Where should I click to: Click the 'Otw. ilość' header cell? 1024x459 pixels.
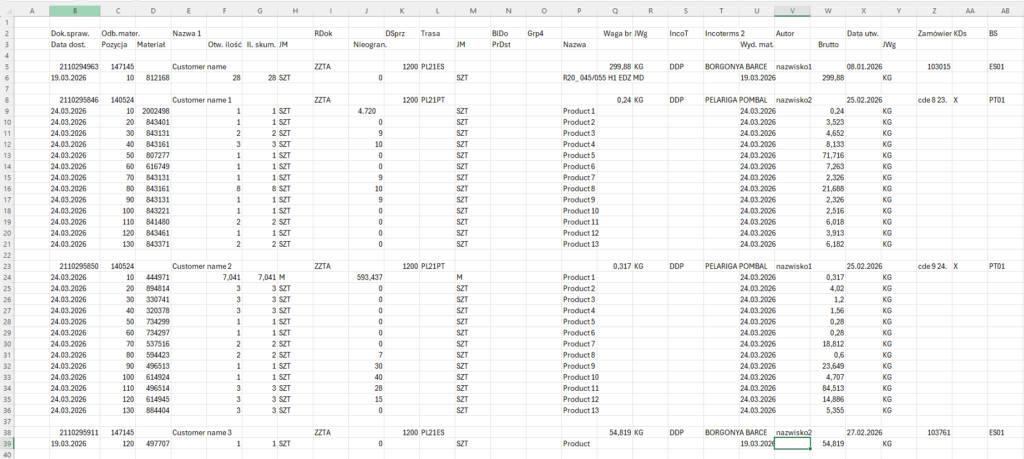[x=225, y=44]
